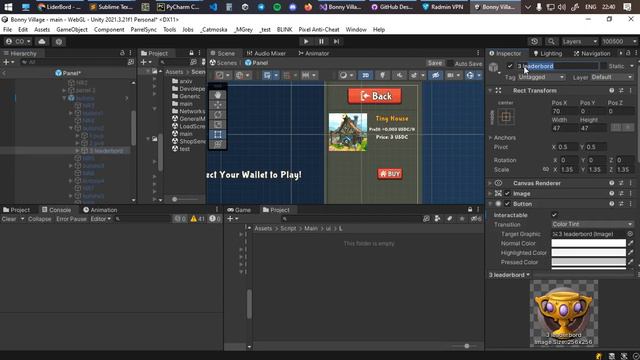Toggle the object active checkbox in Inspector
Viewport: 640px width, 360px height.
tap(510, 66)
